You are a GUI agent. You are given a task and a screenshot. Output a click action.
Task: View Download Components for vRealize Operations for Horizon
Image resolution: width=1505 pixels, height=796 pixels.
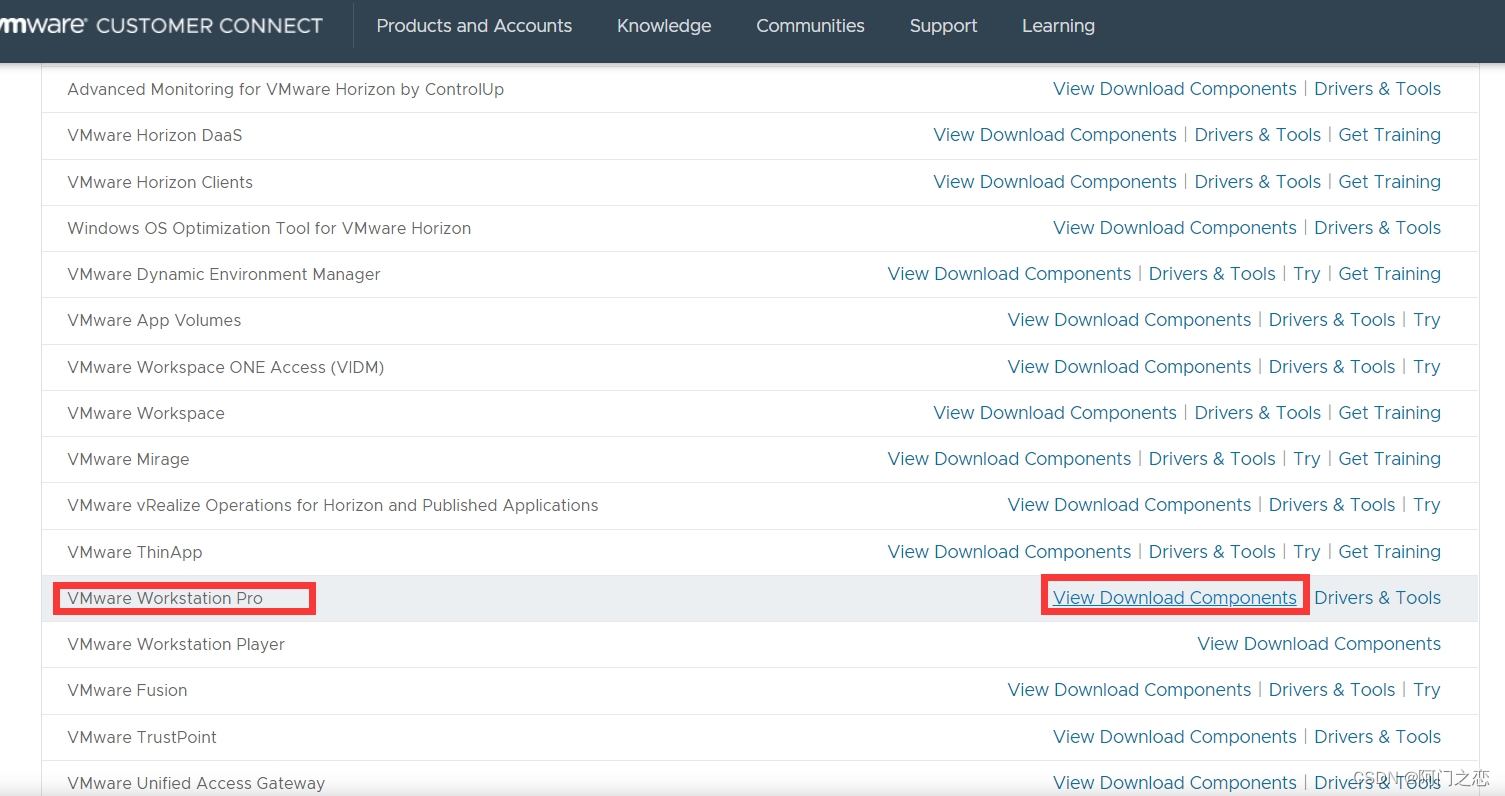(1129, 505)
